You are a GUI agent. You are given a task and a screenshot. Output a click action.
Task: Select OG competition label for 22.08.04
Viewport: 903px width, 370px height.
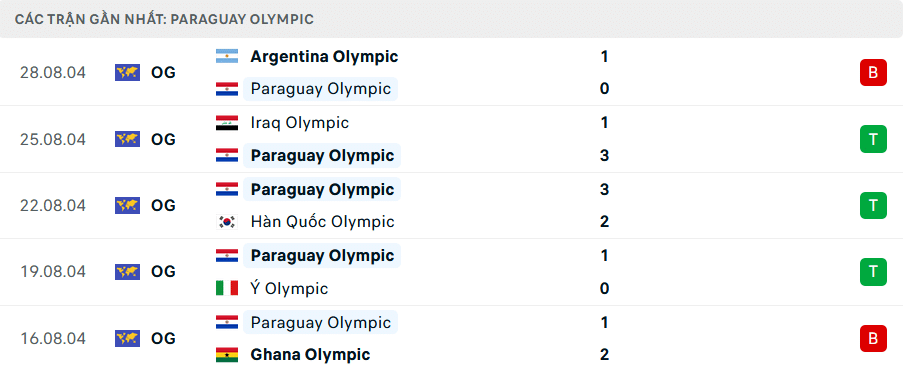pyautogui.click(x=163, y=206)
